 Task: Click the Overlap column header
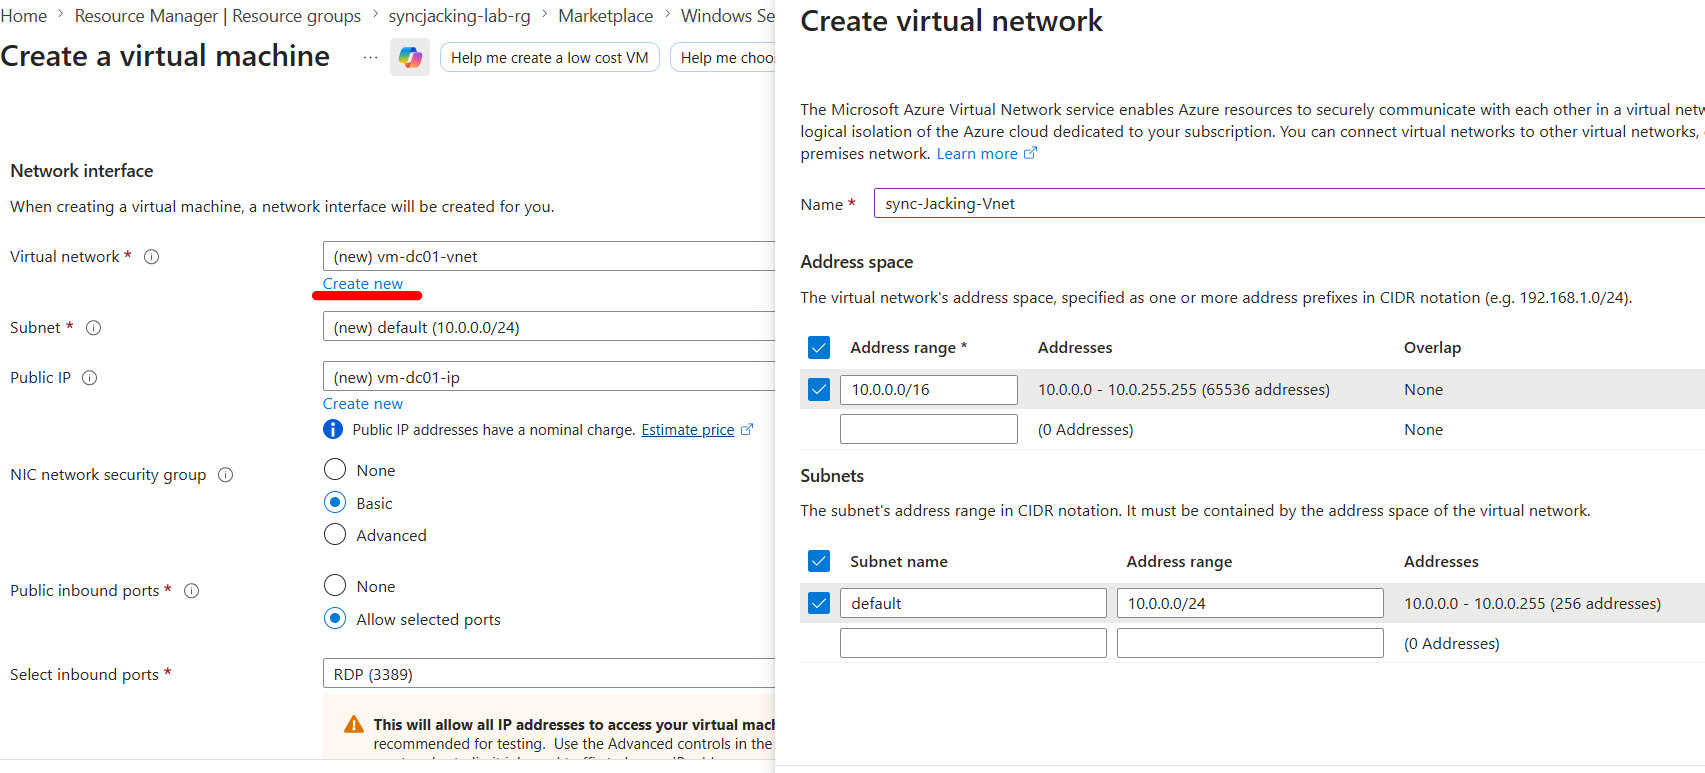1433,348
